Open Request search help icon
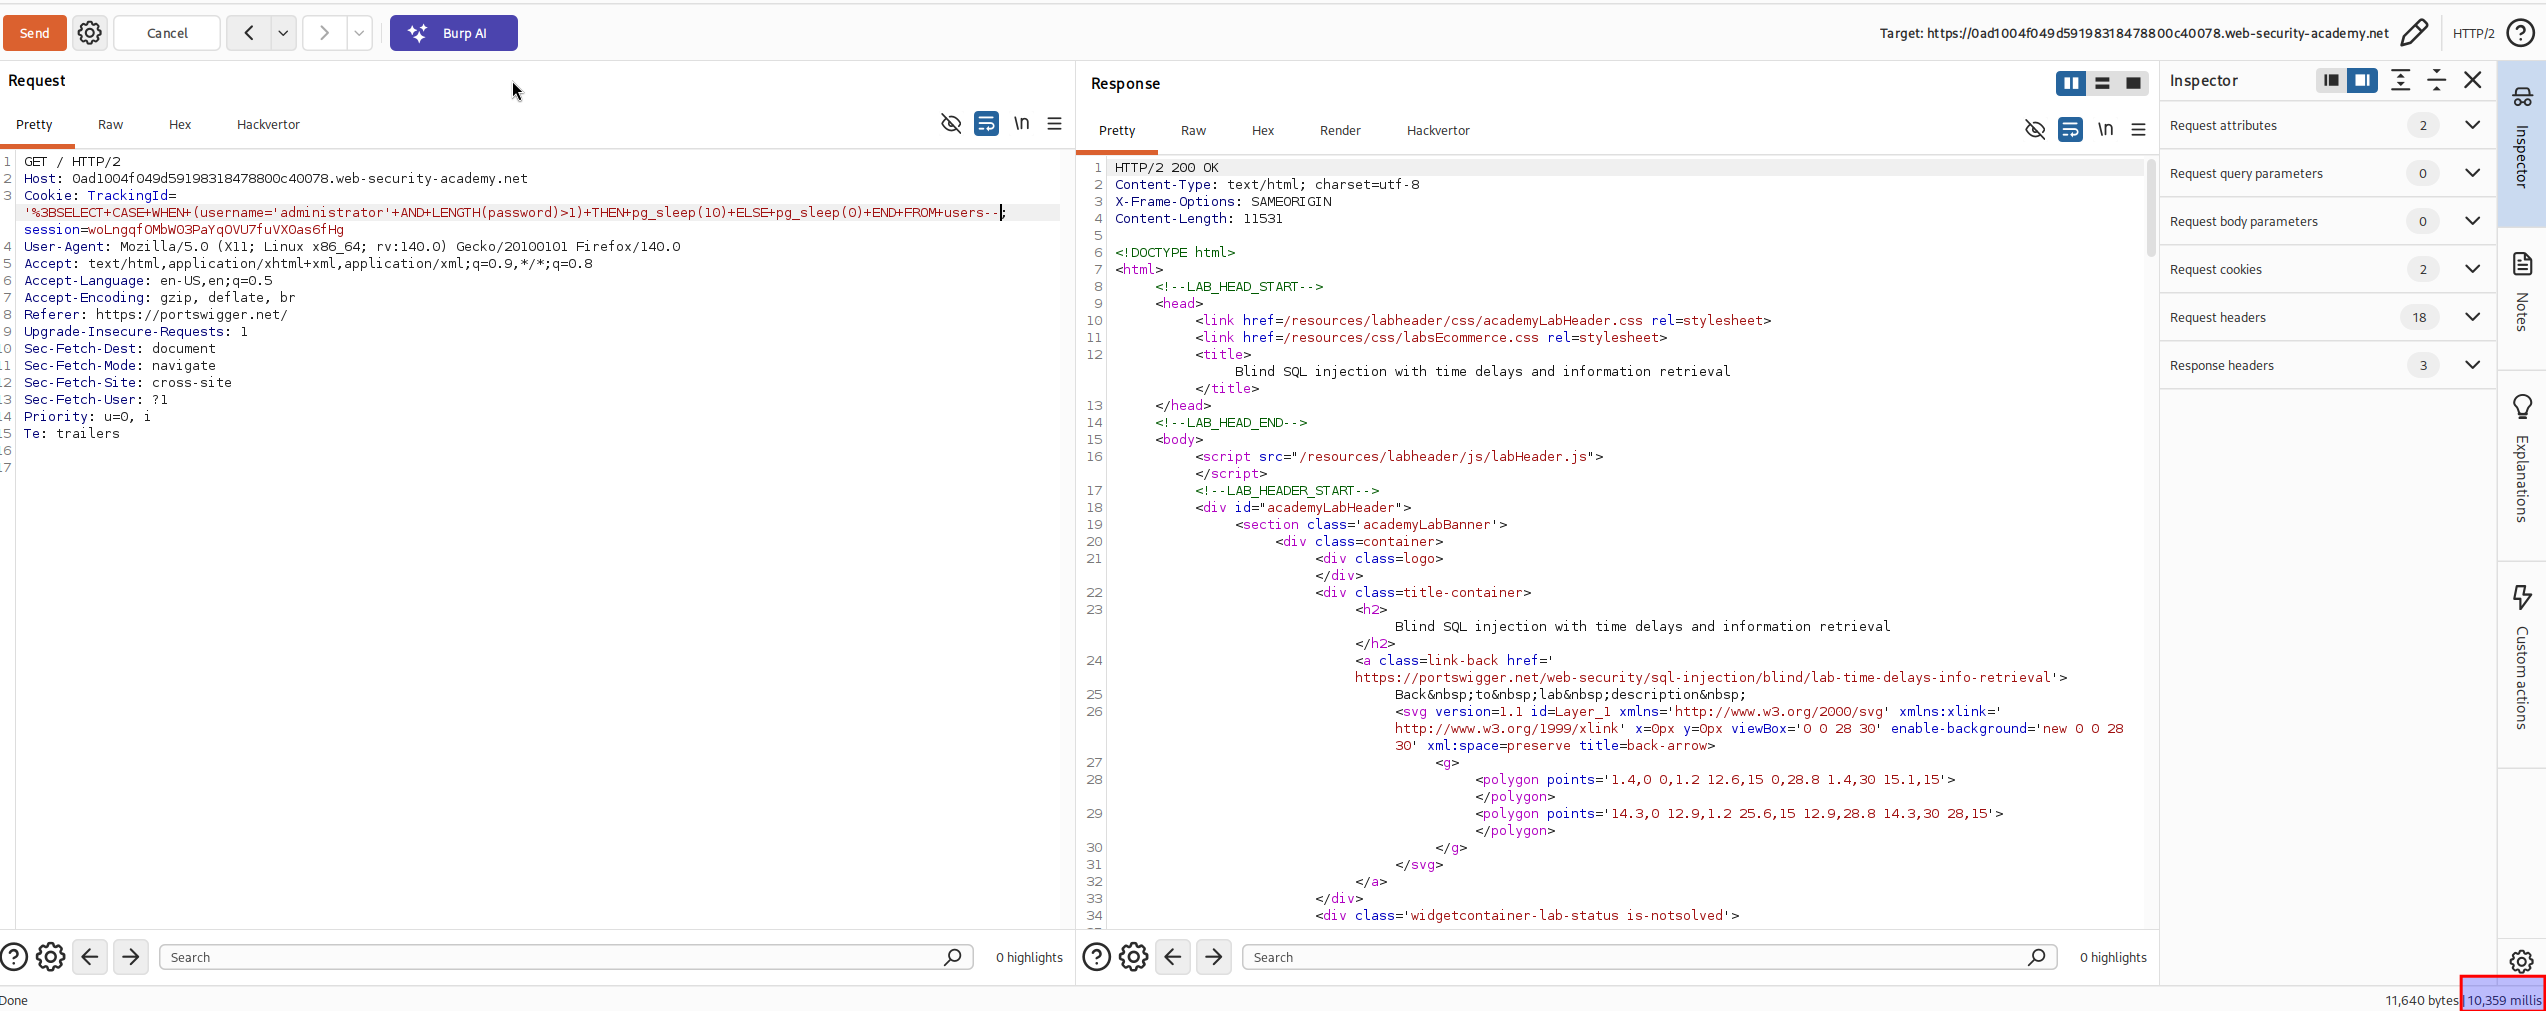This screenshot has height=1011, width=2546. (14, 958)
